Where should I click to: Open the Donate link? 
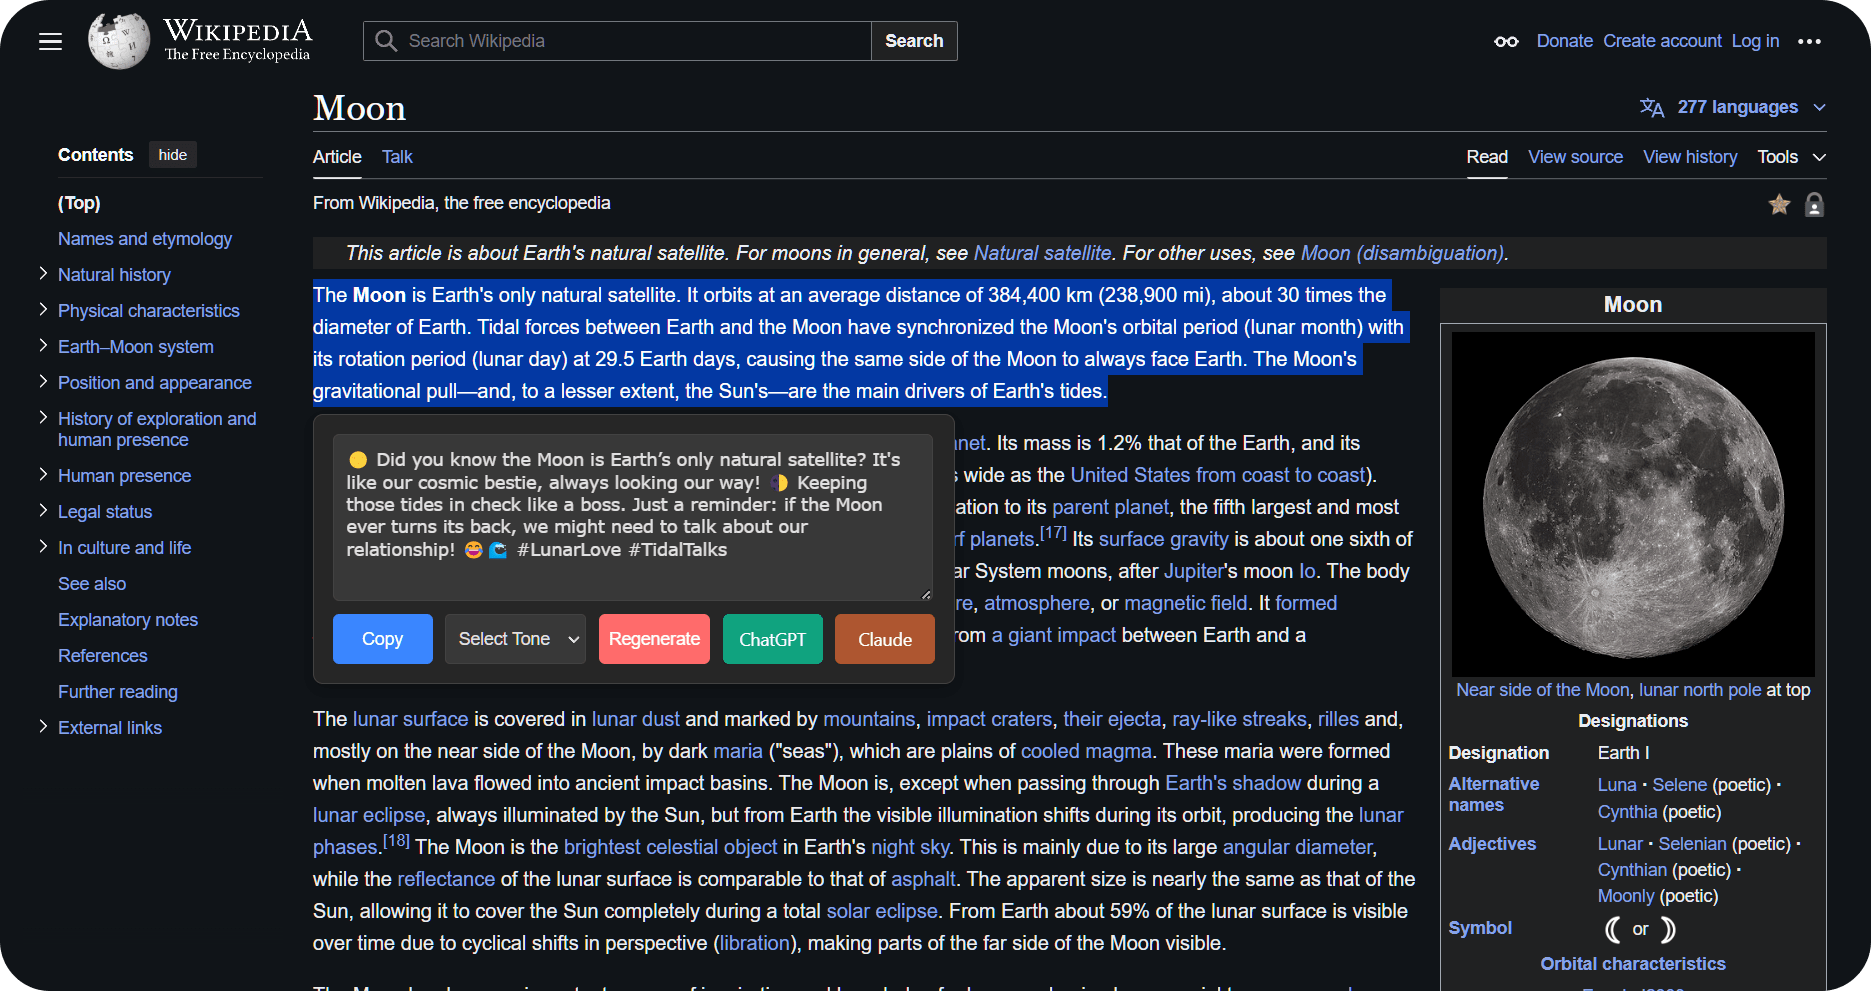1564,41
